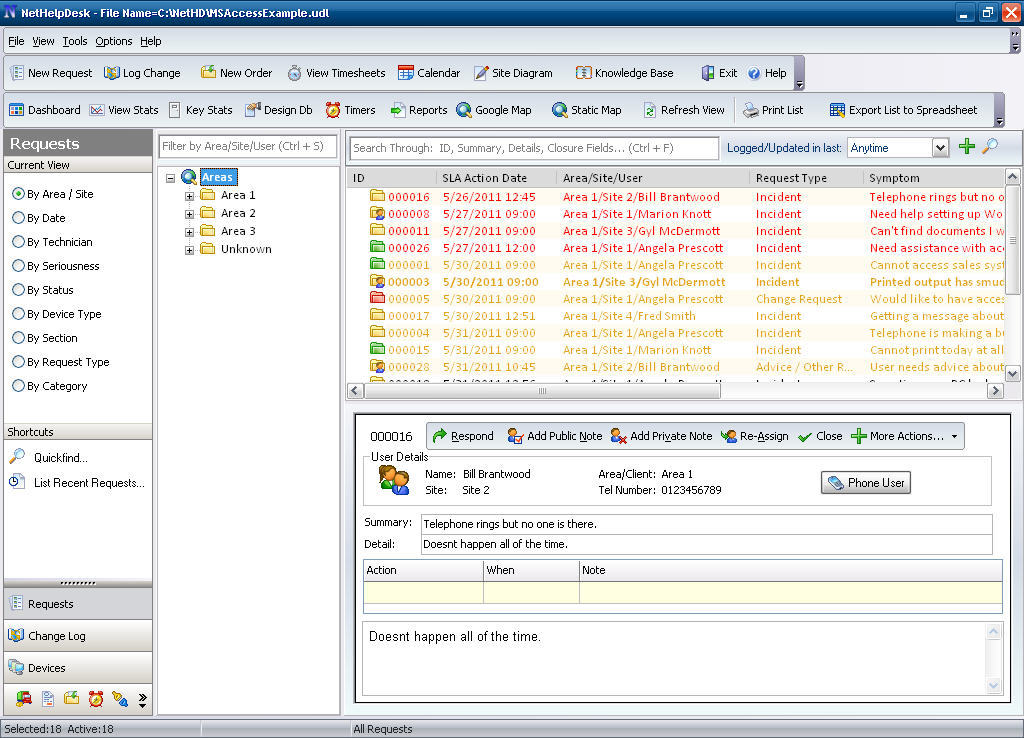Open the Dashboard view
Viewport: 1024px width, 738px height.
coord(44,110)
